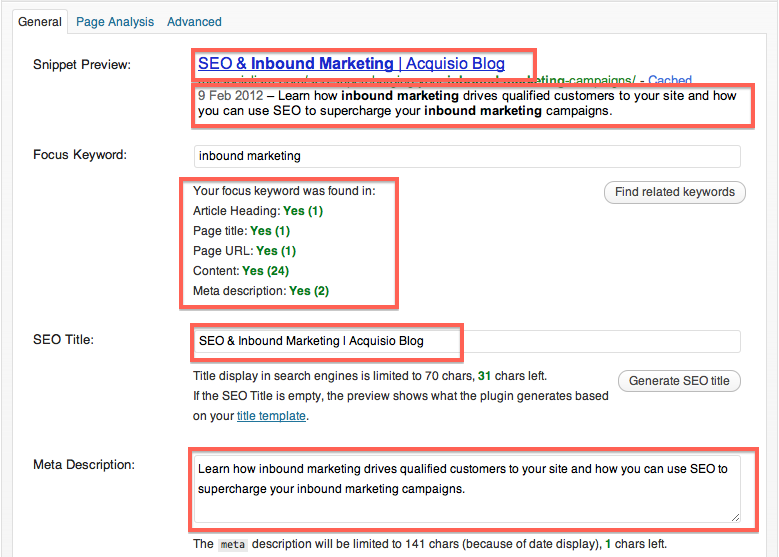This screenshot has width=779, height=557.
Task: Click 'Your focus keyword was found in:' text
Action: pyautogui.click(x=284, y=191)
